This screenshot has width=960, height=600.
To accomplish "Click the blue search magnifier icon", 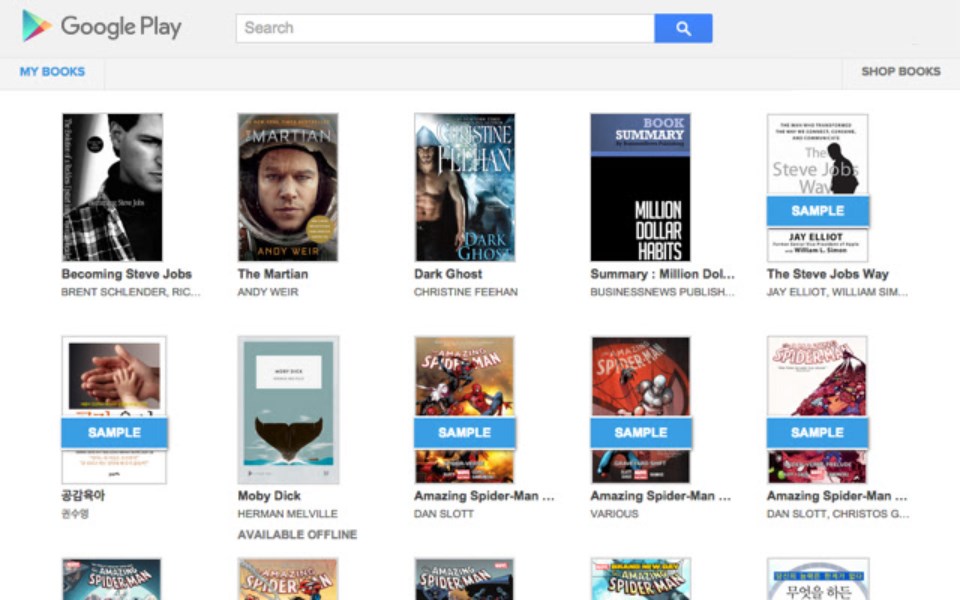I will click(x=683, y=28).
